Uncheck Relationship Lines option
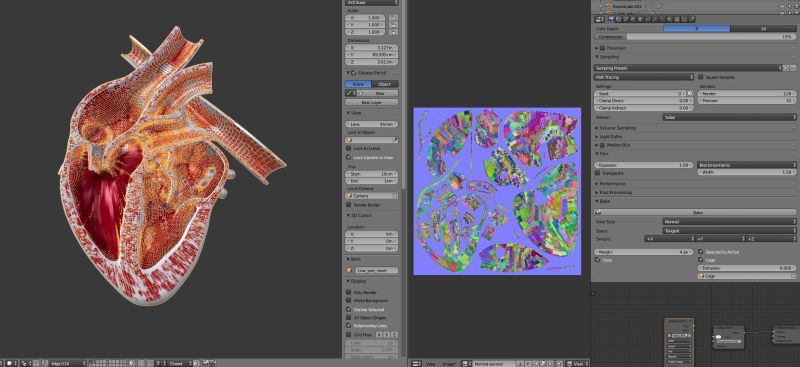Screen dimensions: 800x367 (349, 325)
